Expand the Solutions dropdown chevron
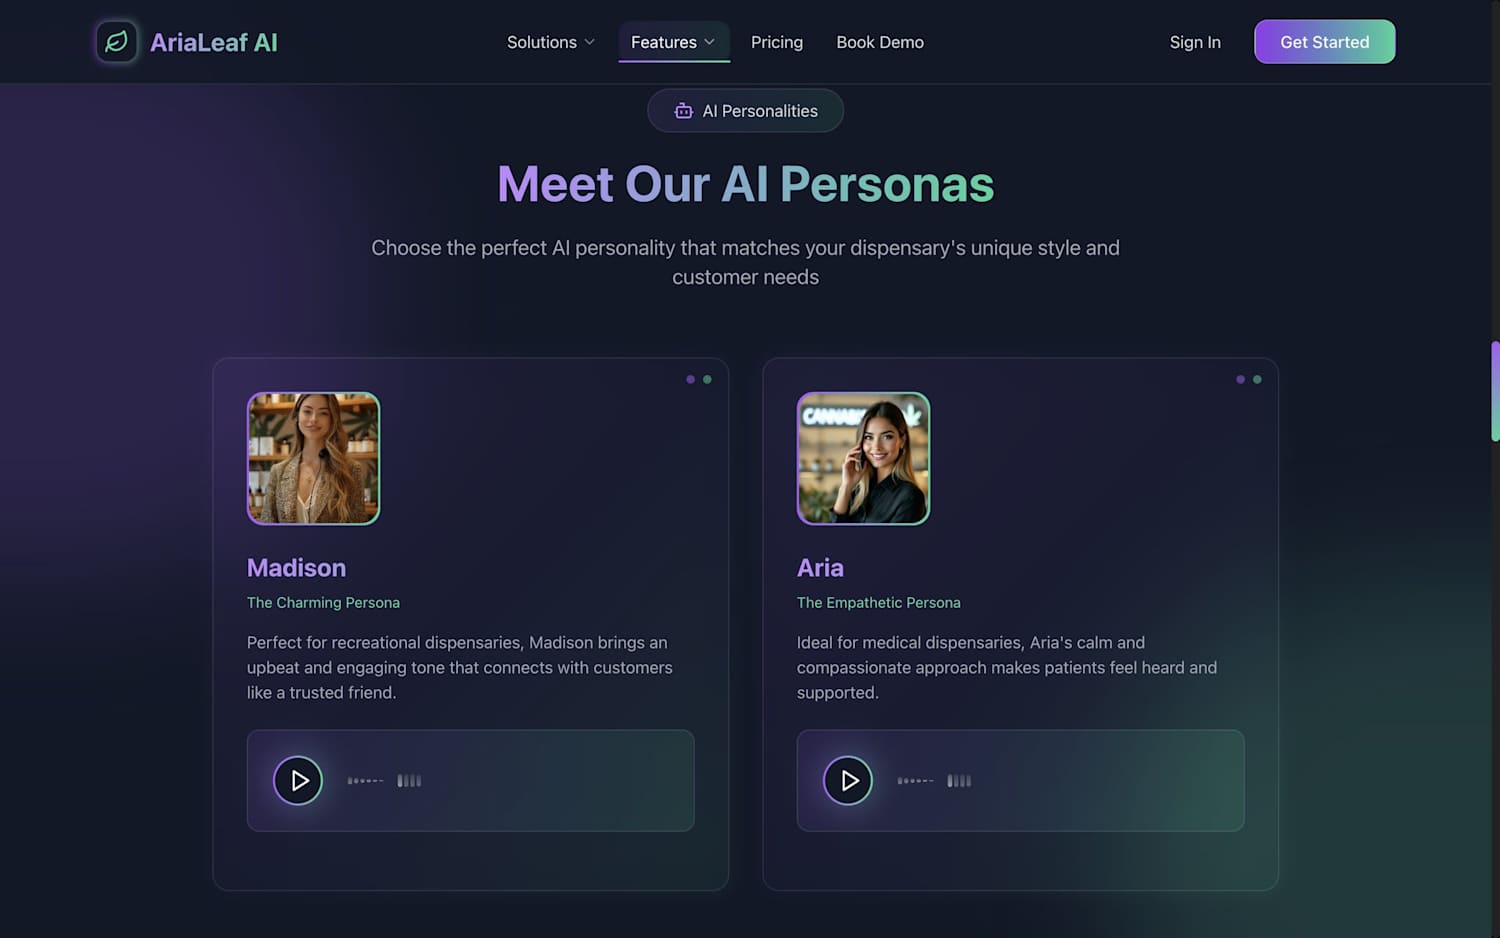The image size is (1500, 938). 589,42
